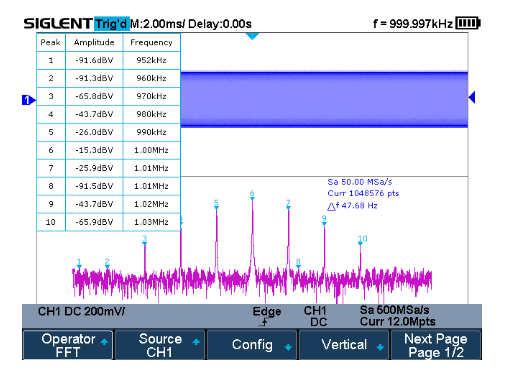Click the trigger level arrow at right edge
Viewport: 506px width, 371px height.
point(472,97)
